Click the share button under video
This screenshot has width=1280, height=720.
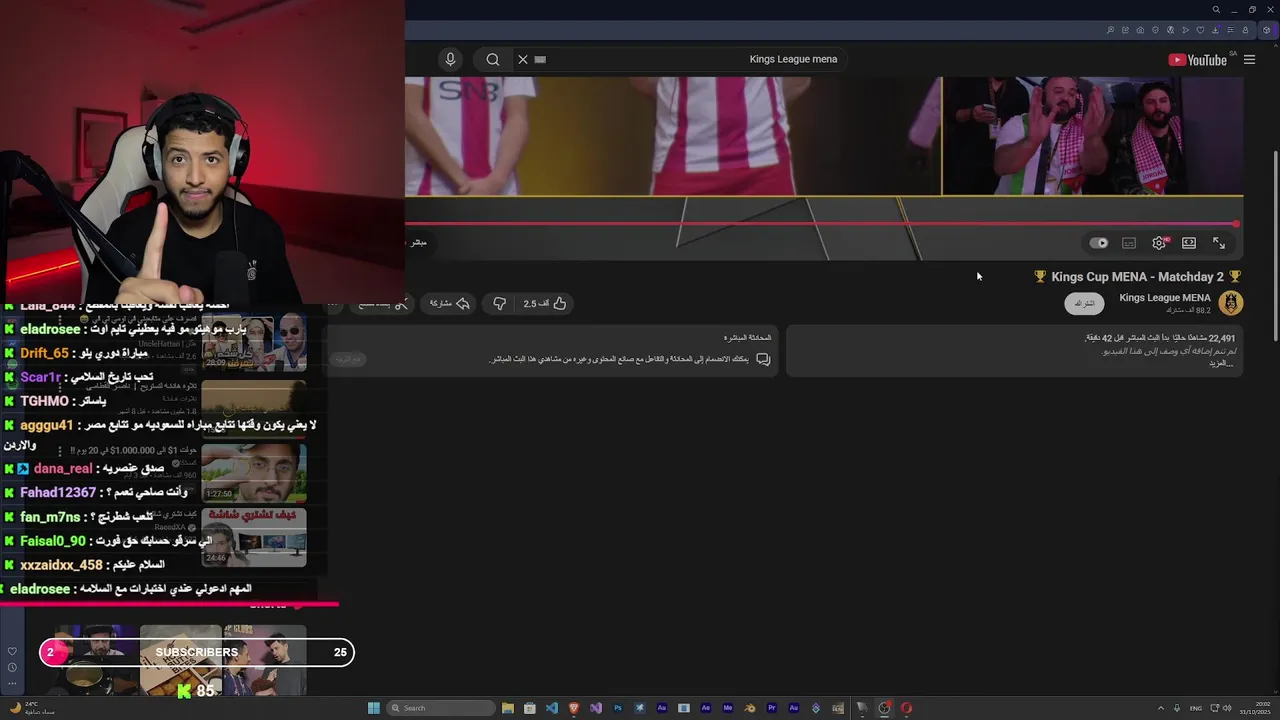[x=450, y=303]
